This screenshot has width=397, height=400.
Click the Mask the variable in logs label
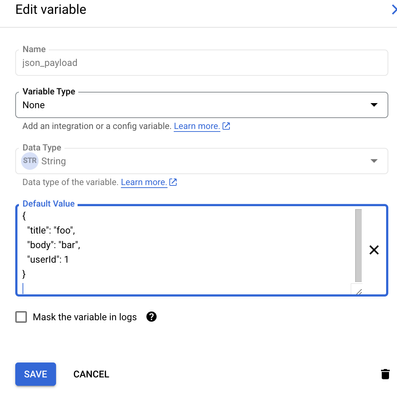click(85, 317)
